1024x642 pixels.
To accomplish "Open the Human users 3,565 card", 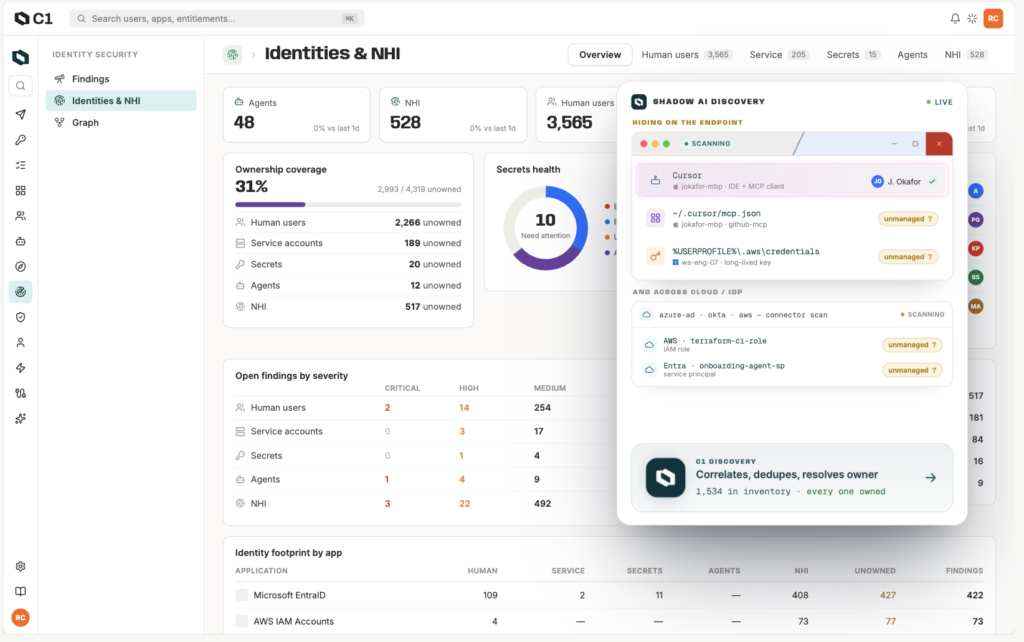I will [576, 115].
